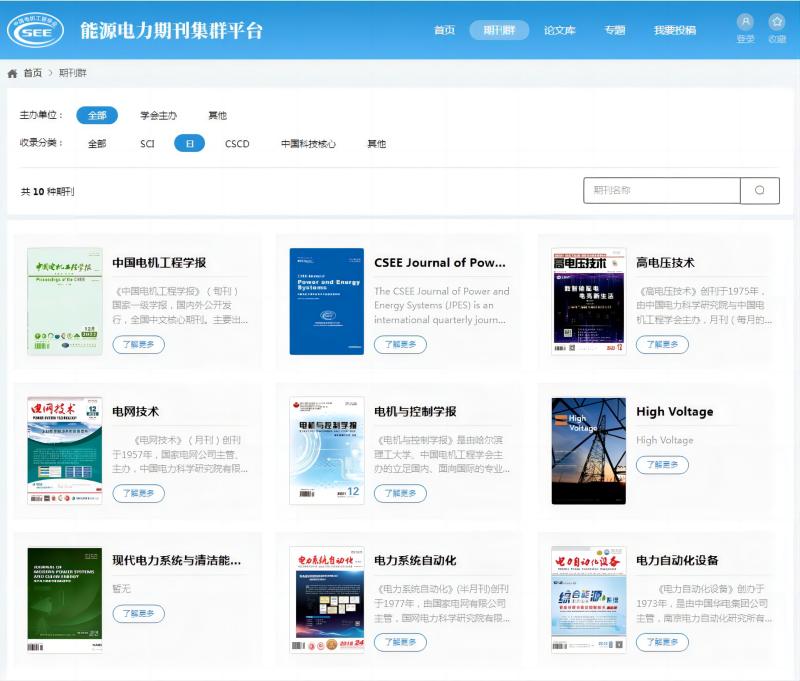Select the 全部 sponsor filter
Screen dimensions: 800x681
coord(97,115)
